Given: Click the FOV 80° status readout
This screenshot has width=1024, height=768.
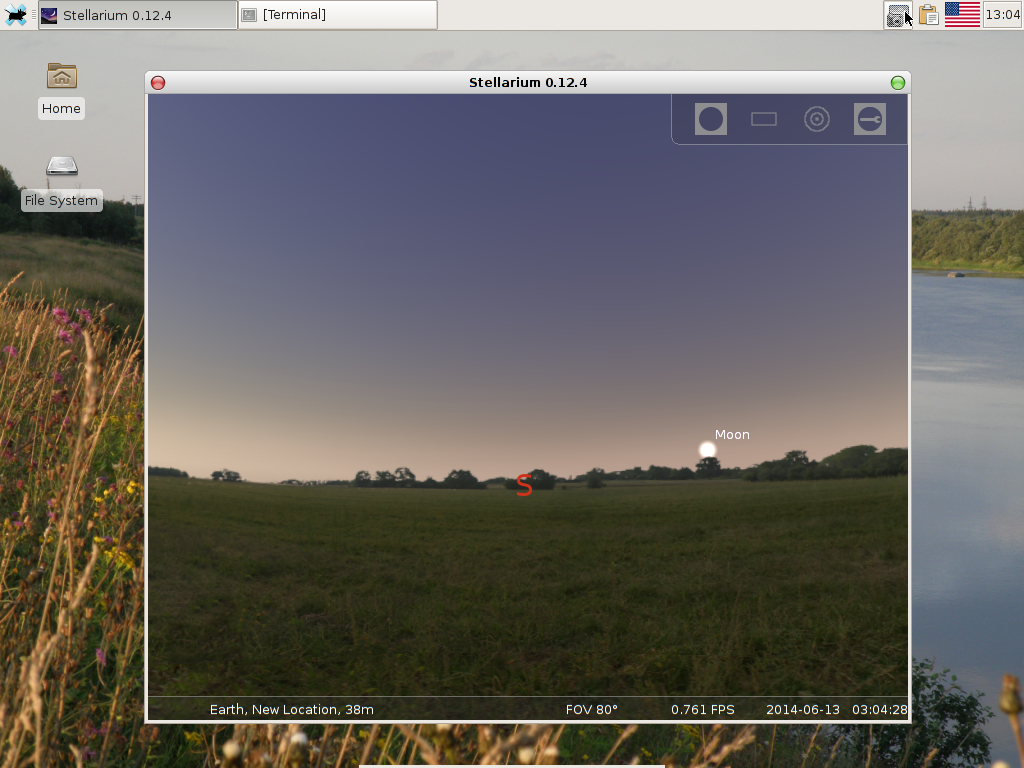Looking at the screenshot, I should tap(591, 709).
